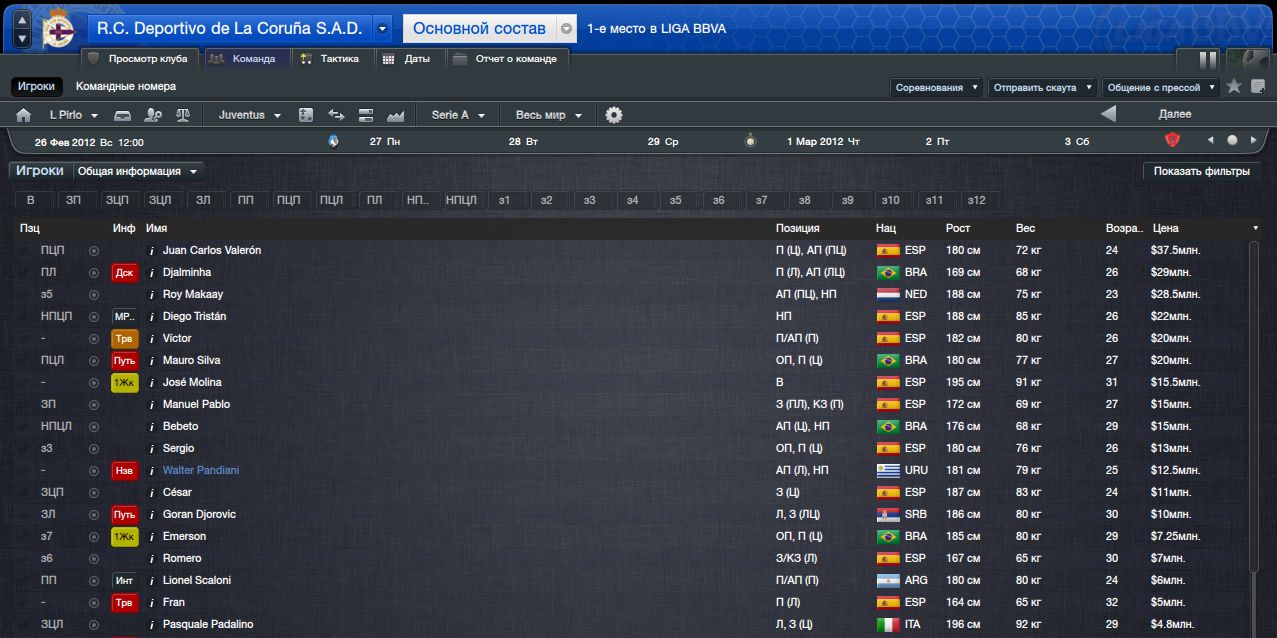Open the transfers arrows icon
This screenshot has width=1277, height=638.
tap(336, 115)
